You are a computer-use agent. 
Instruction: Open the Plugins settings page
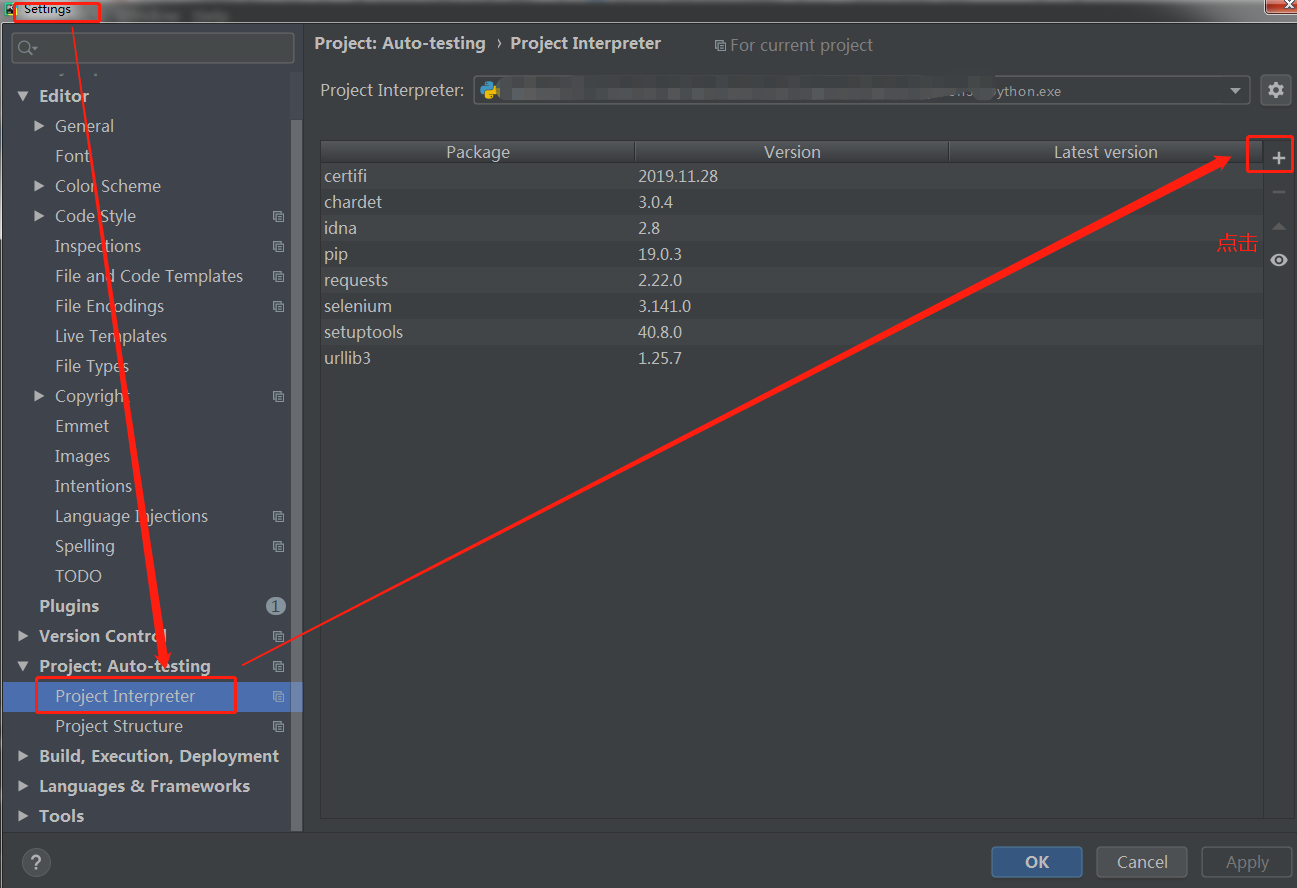click(69, 606)
